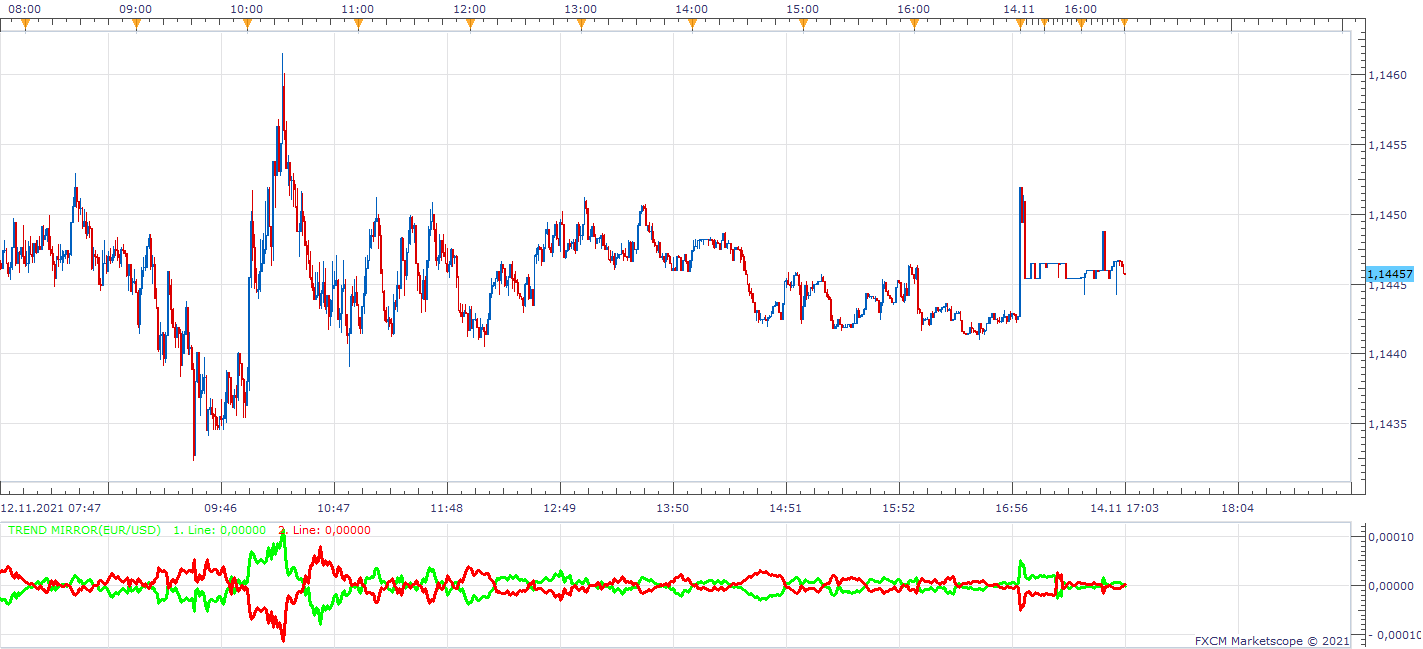This screenshot has width=1423, height=649.
Task: Click the red 2. Line value label
Action: coord(324,530)
